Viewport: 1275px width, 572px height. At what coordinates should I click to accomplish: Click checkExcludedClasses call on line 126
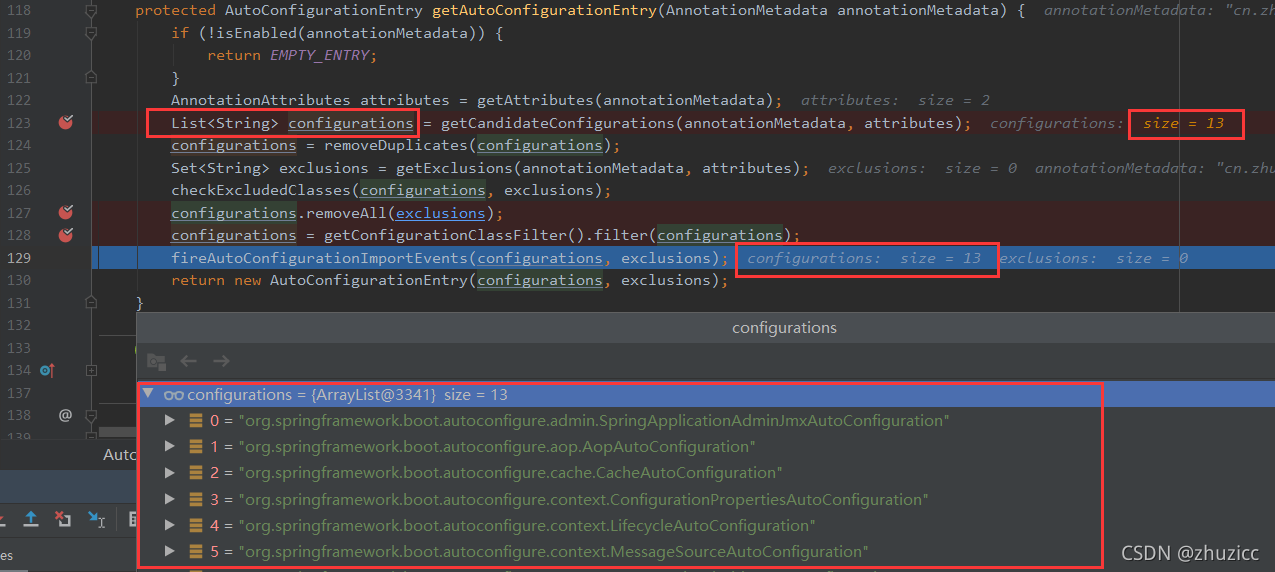pyautogui.click(x=261, y=190)
